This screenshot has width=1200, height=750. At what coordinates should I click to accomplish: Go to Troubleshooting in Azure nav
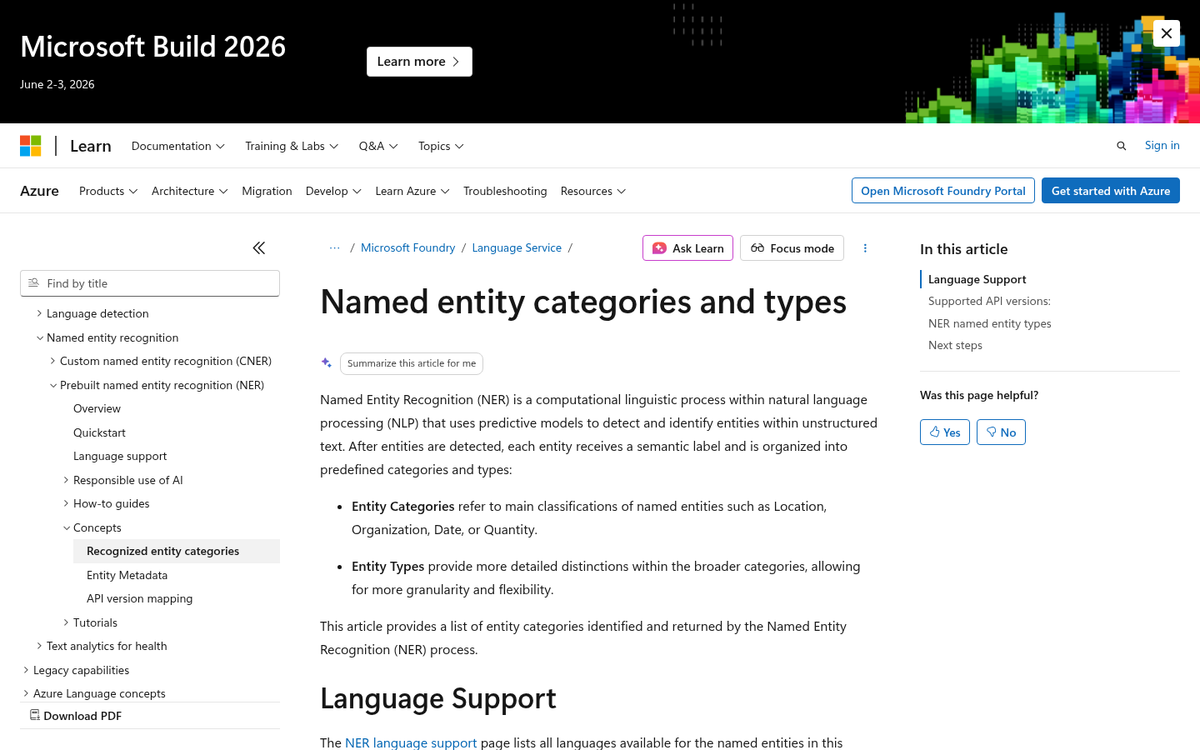[x=505, y=191]
